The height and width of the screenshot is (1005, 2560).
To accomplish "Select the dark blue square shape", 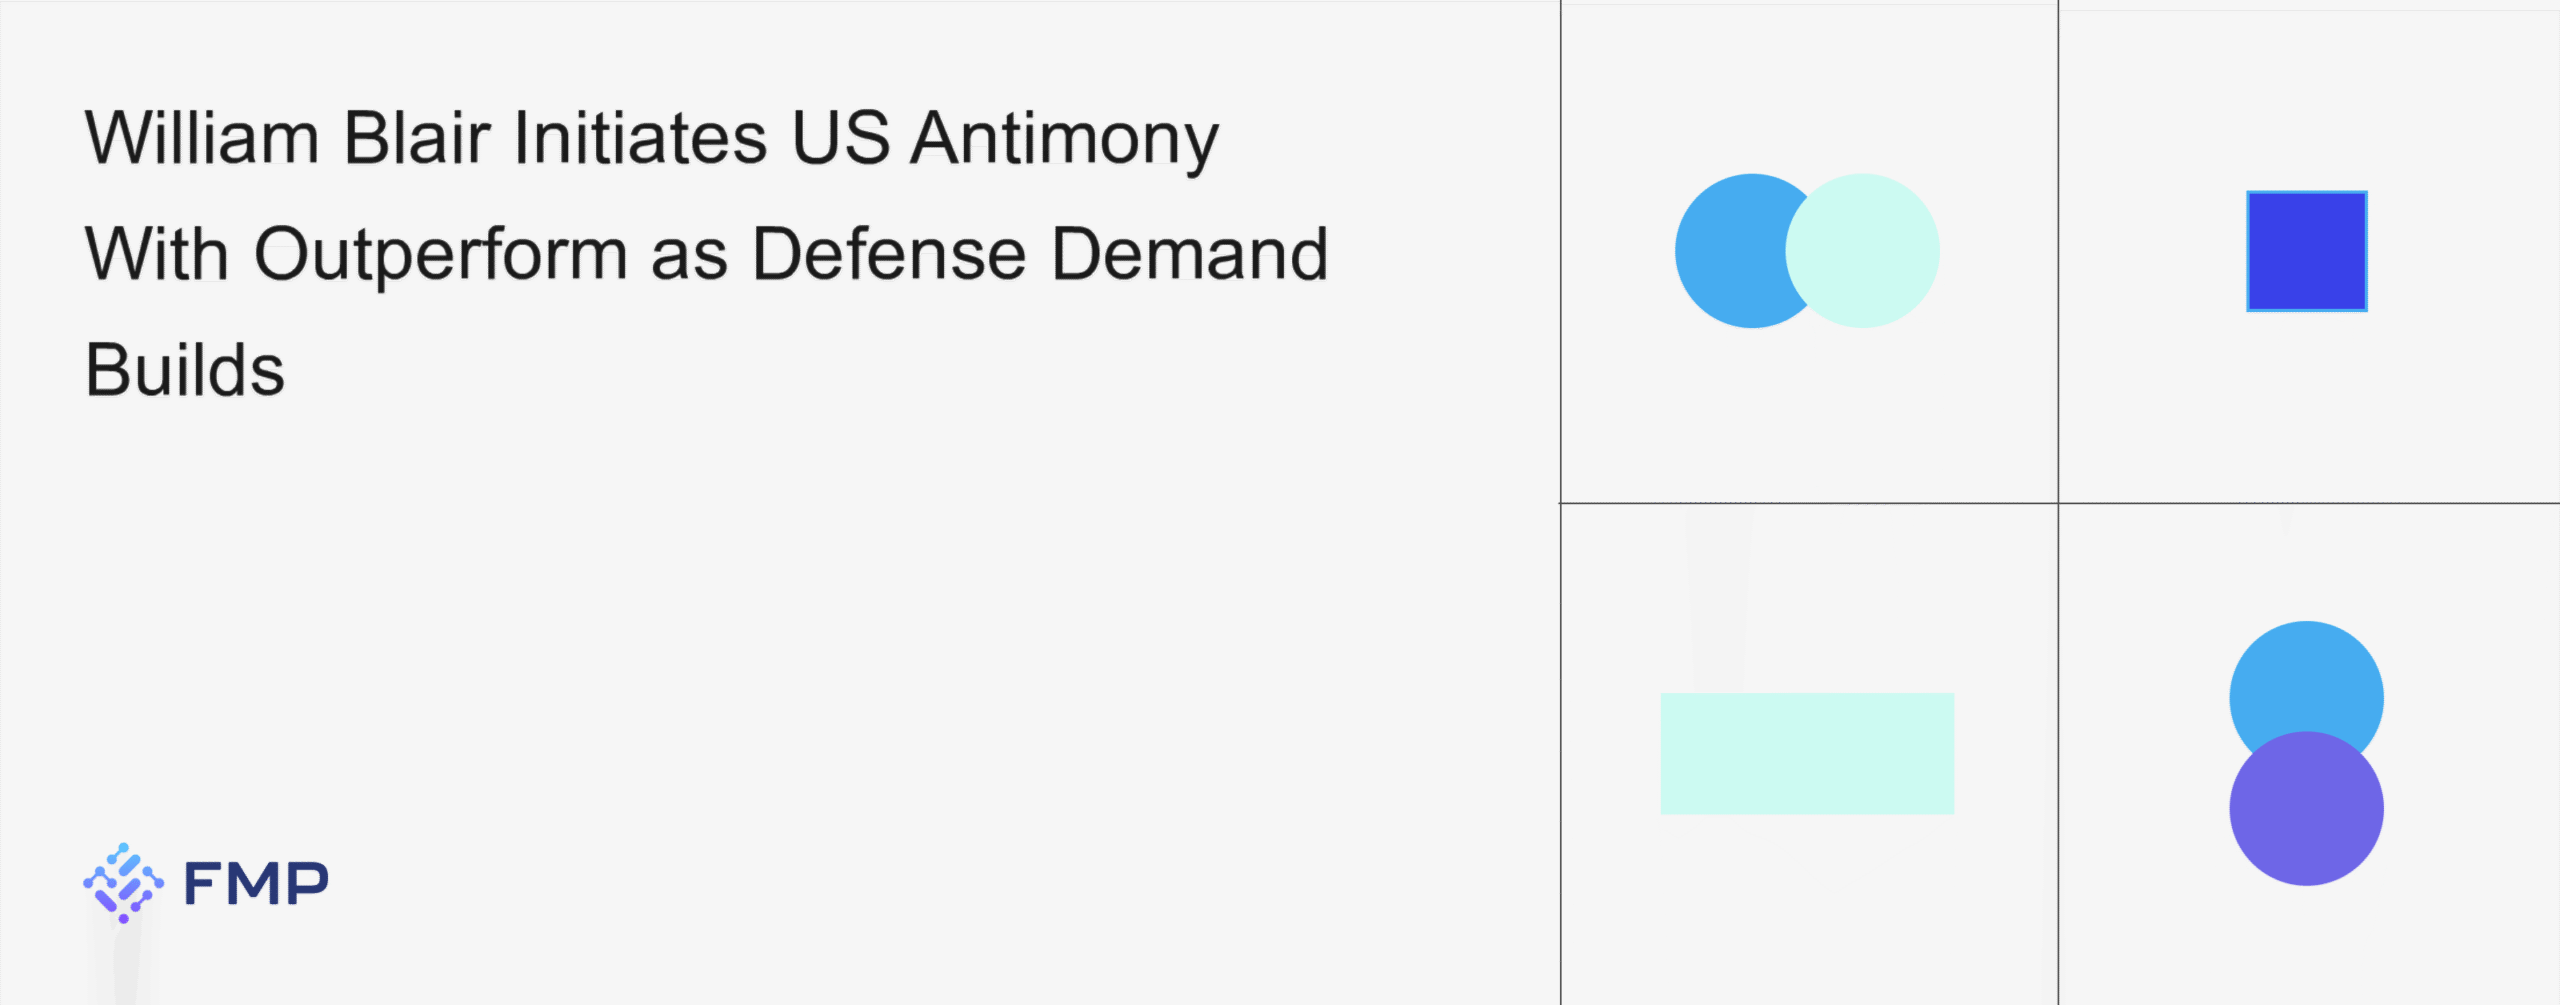I will 2306,251.
